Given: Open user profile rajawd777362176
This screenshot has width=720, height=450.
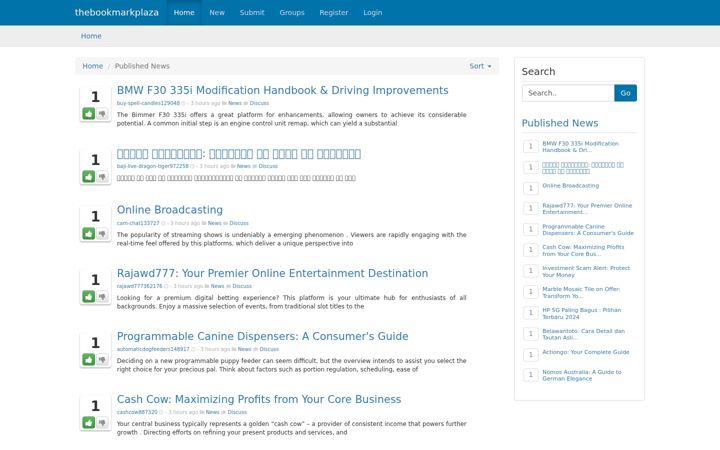Looking at the screenshot, I should pyautogui.click(x=139, y=286).
